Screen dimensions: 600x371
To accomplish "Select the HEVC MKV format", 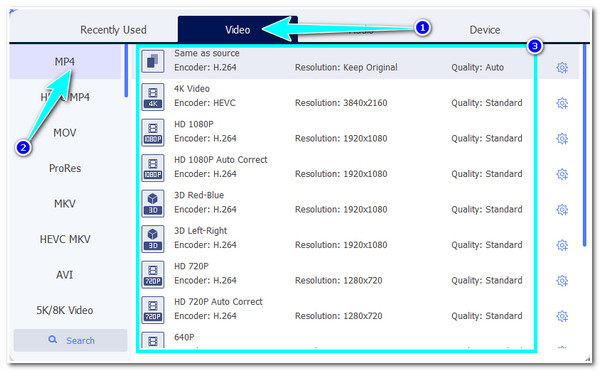I will 65,239.
